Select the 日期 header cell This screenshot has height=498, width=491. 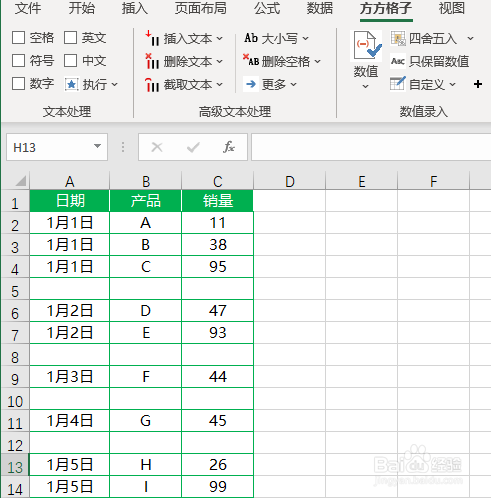(69, 201)
